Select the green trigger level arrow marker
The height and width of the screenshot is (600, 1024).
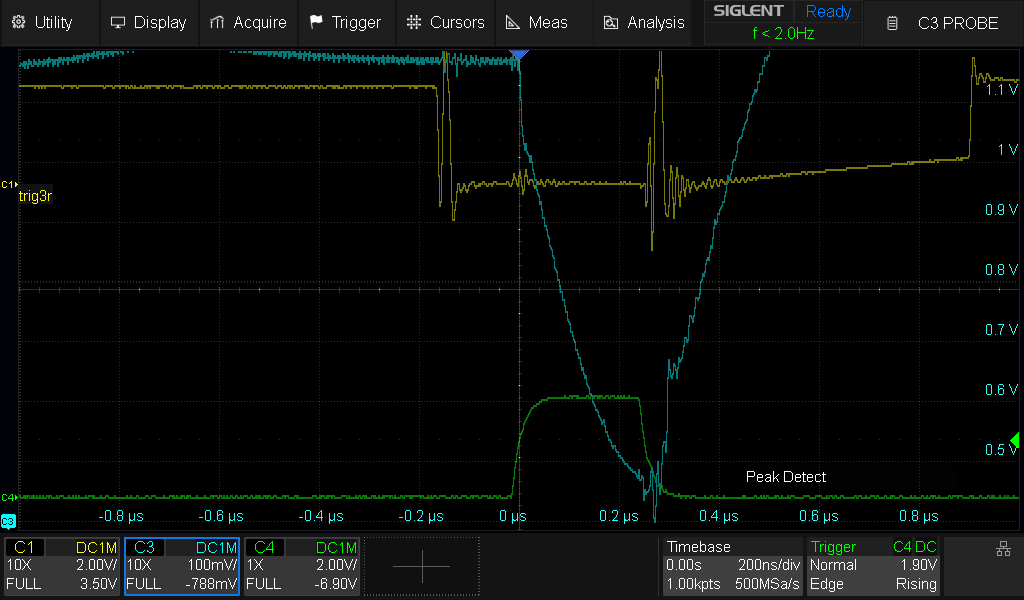click(1015, 441)
